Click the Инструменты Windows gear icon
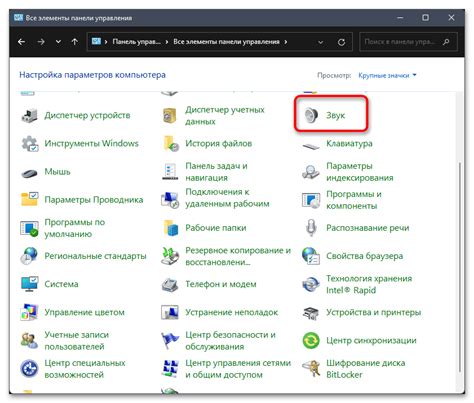 coord(30,144)
